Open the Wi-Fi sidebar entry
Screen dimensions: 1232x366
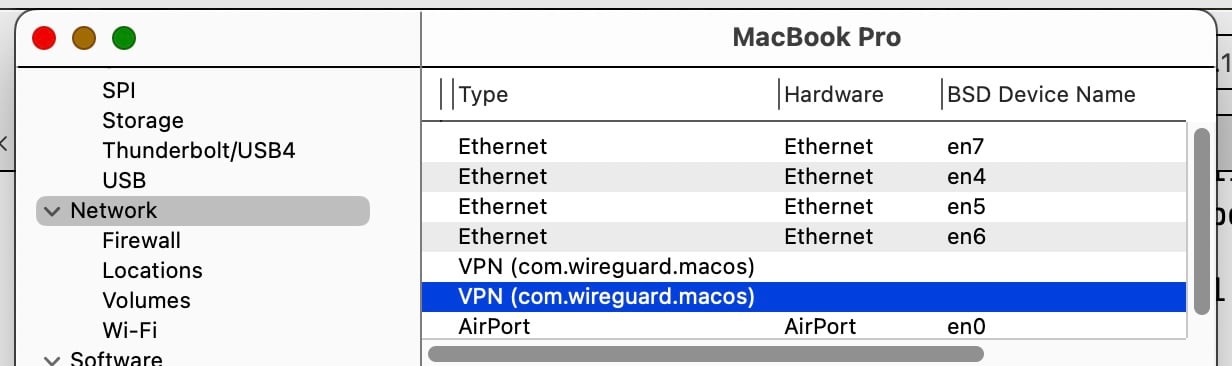pos(129,330)
